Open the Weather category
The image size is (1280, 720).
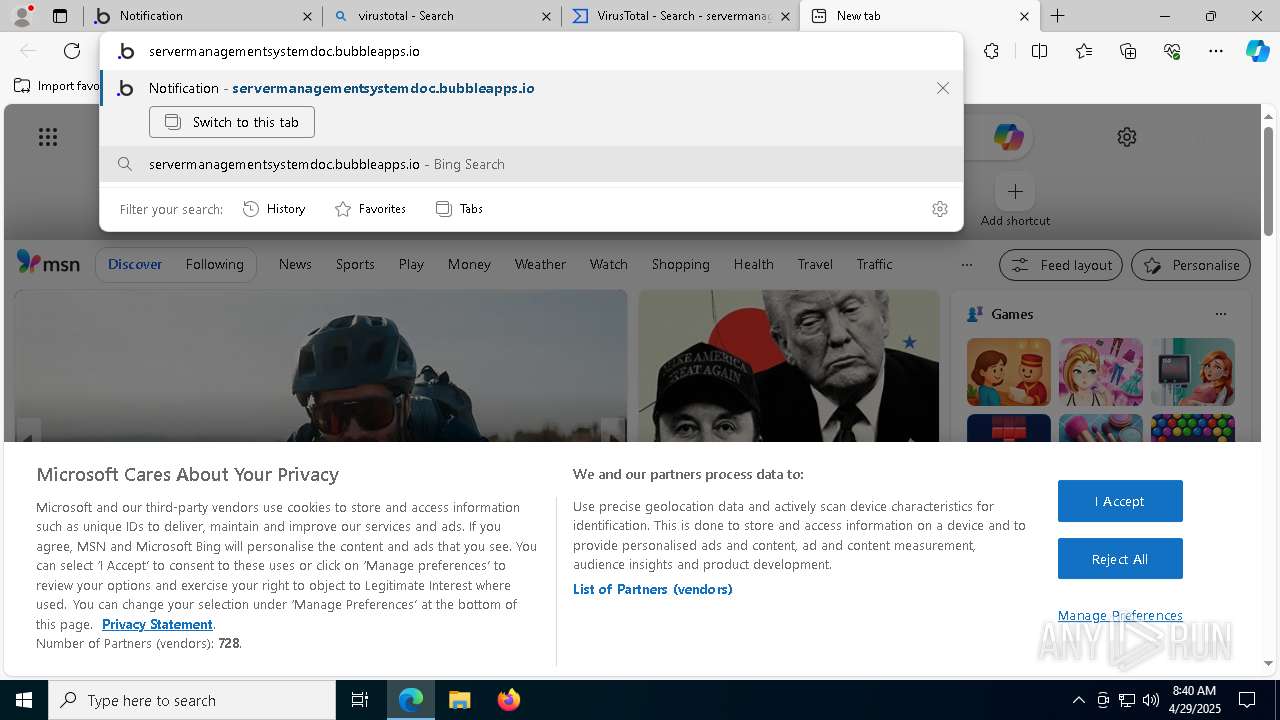pyautogui.click(x=540, y=264)
